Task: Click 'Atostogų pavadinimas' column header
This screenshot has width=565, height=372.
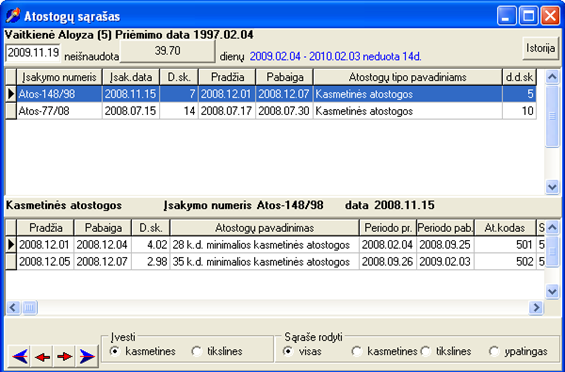Action: pos(264,228)
